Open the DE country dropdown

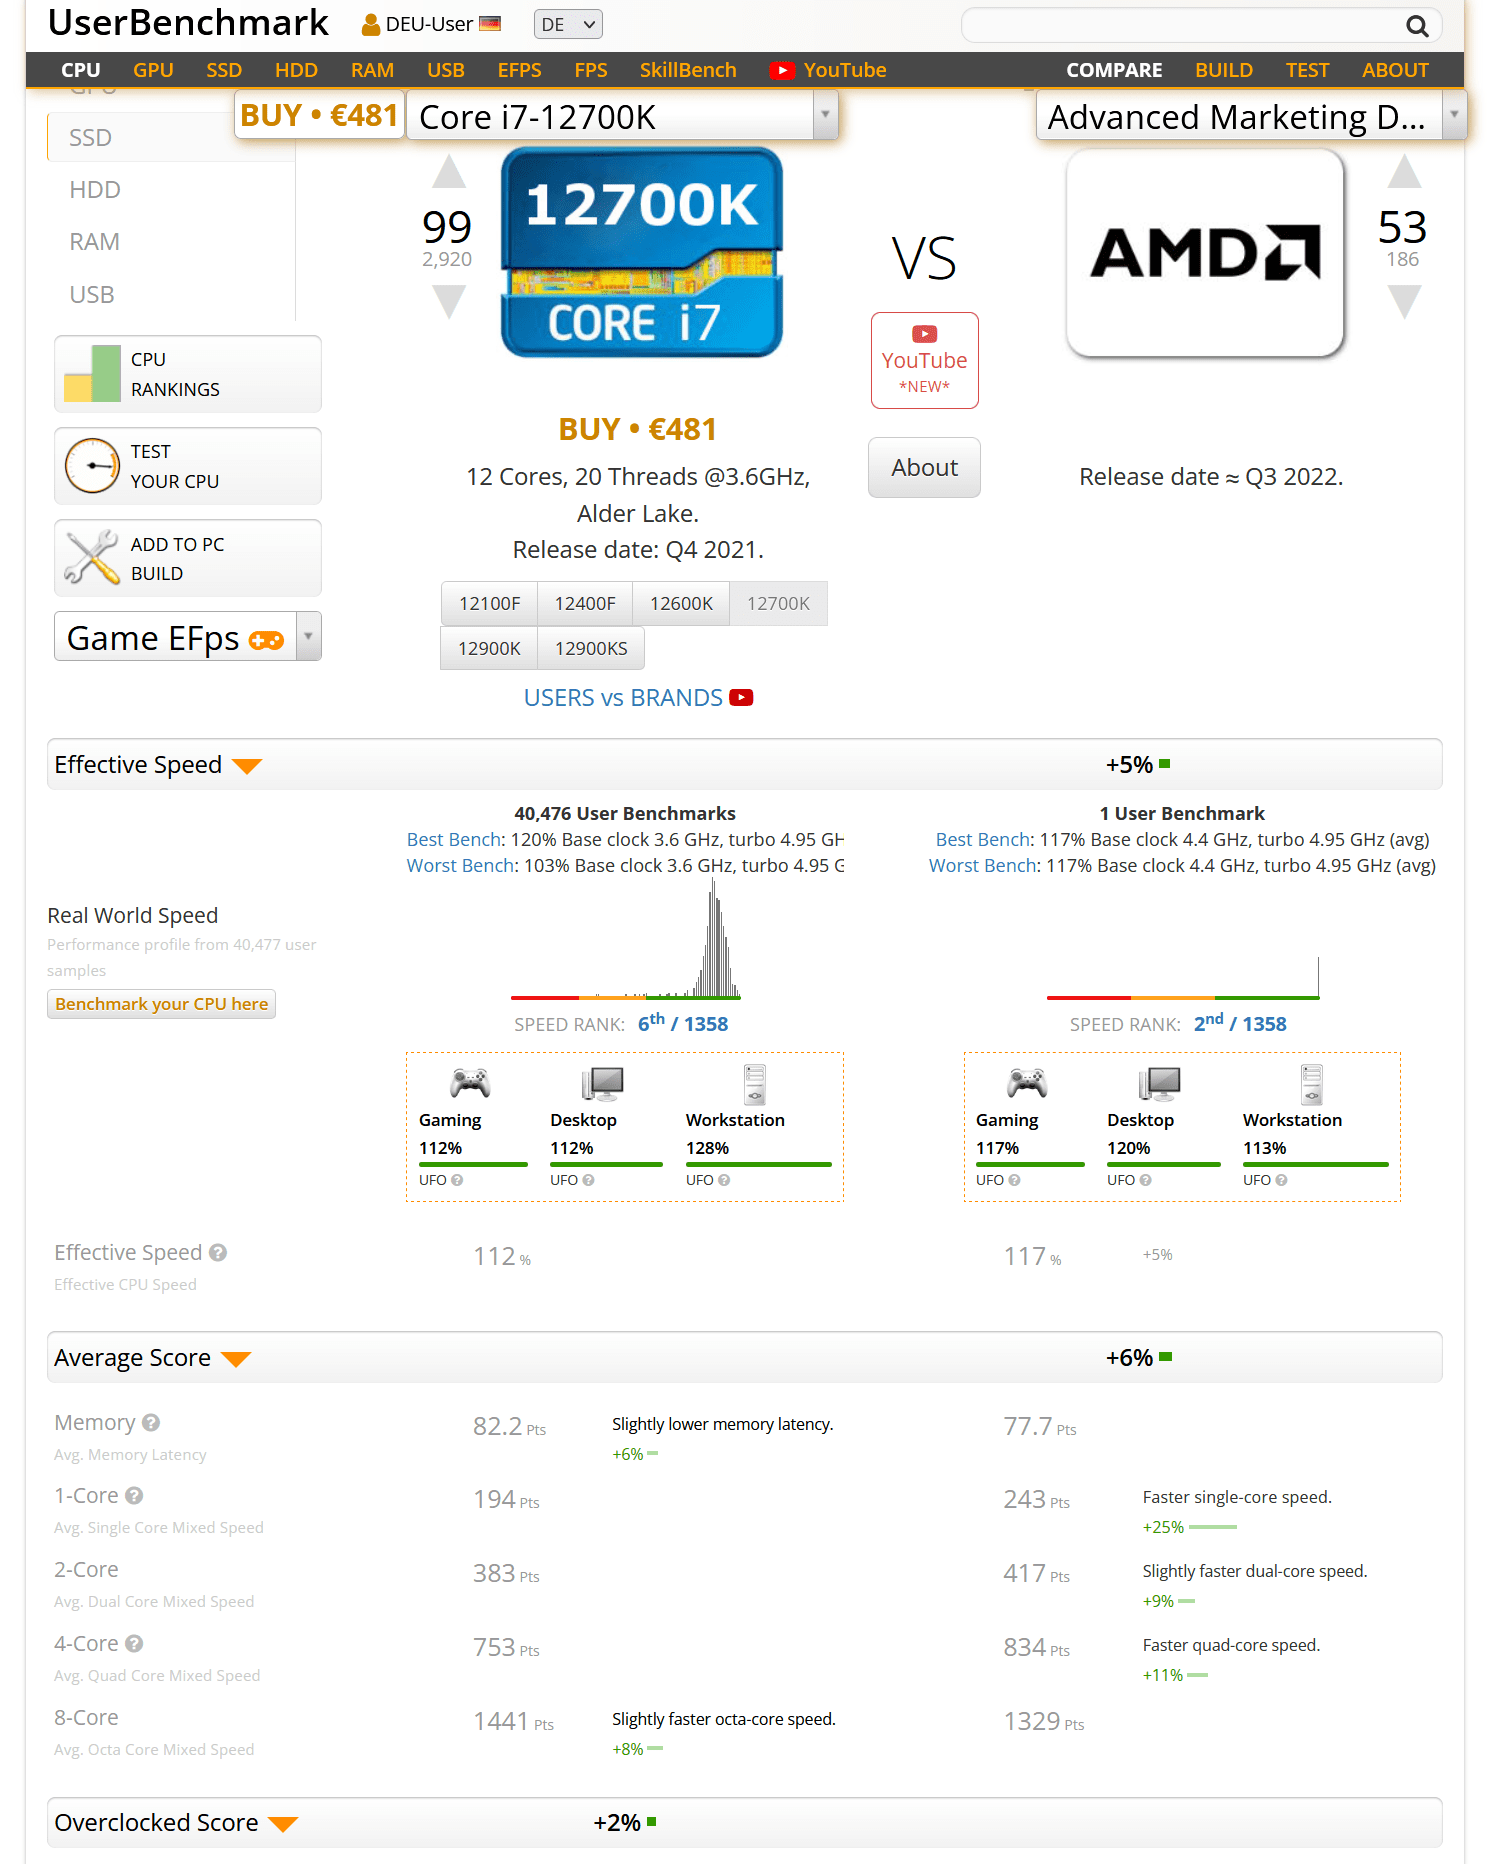[x=568, y=24]
